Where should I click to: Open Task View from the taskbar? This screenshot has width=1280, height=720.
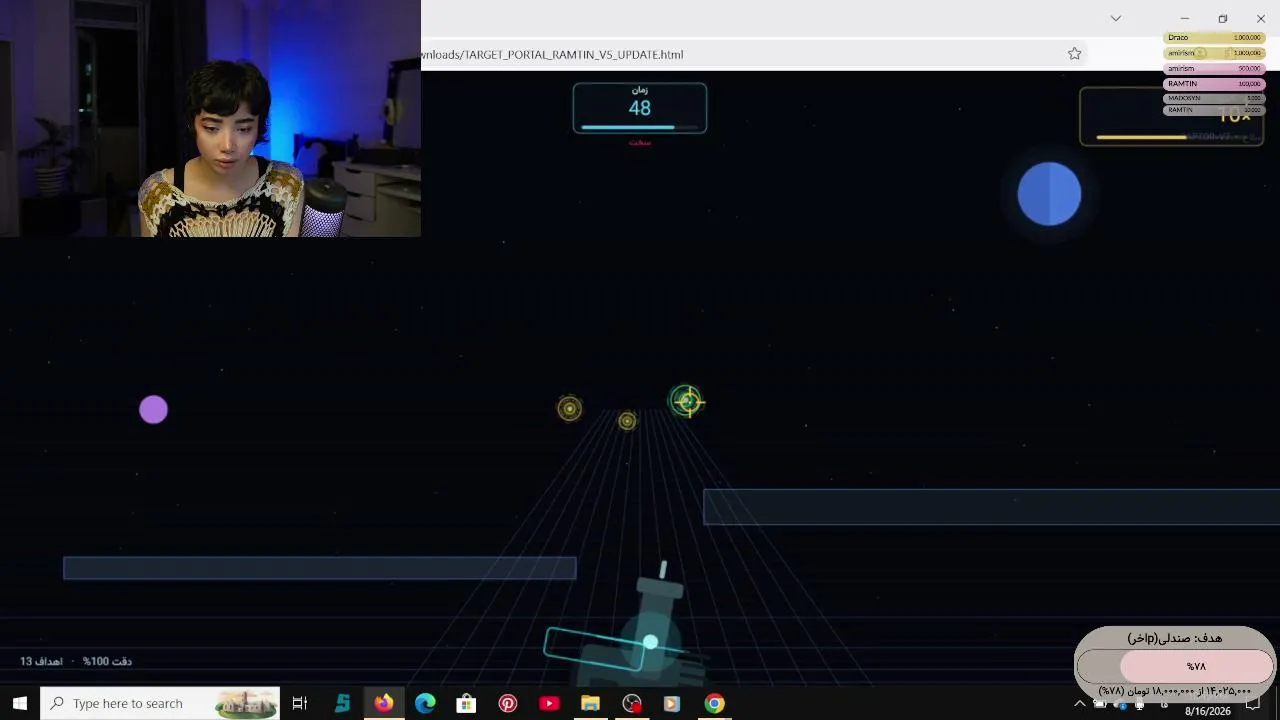point(300,703)
